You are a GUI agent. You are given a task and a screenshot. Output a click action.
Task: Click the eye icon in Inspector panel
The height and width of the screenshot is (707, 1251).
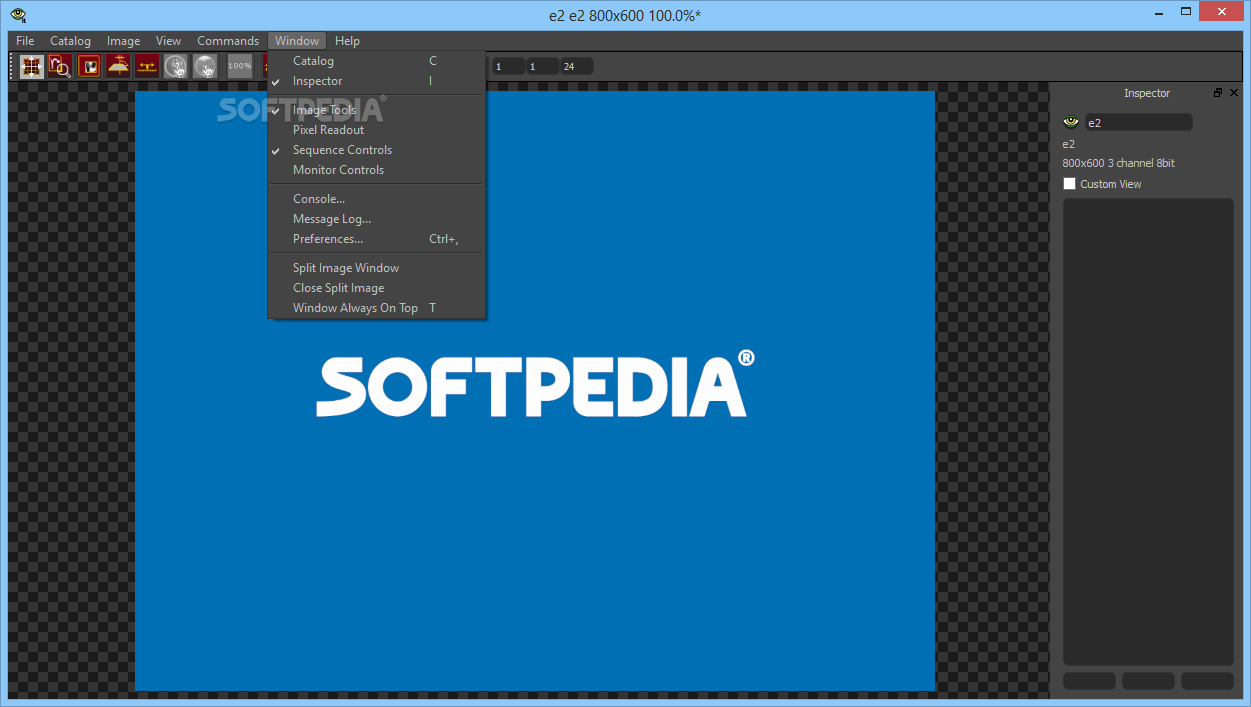(x=1071, y=122)
